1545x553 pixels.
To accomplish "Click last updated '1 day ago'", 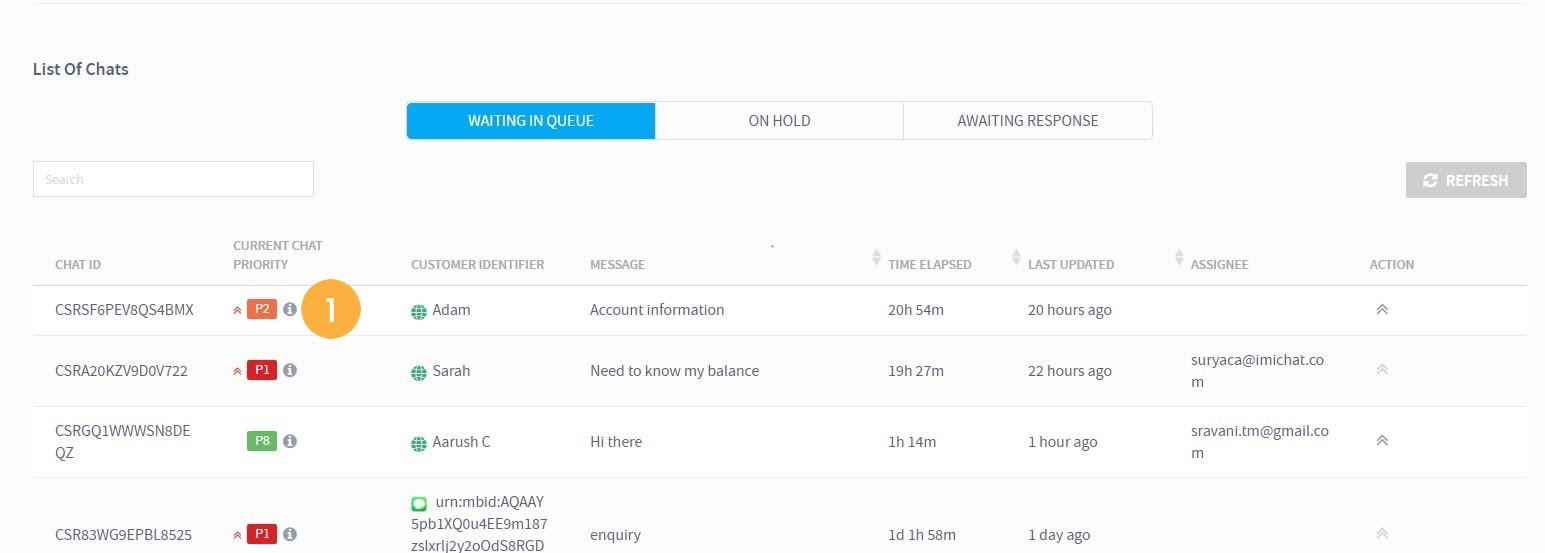I will click(1059, 535).
